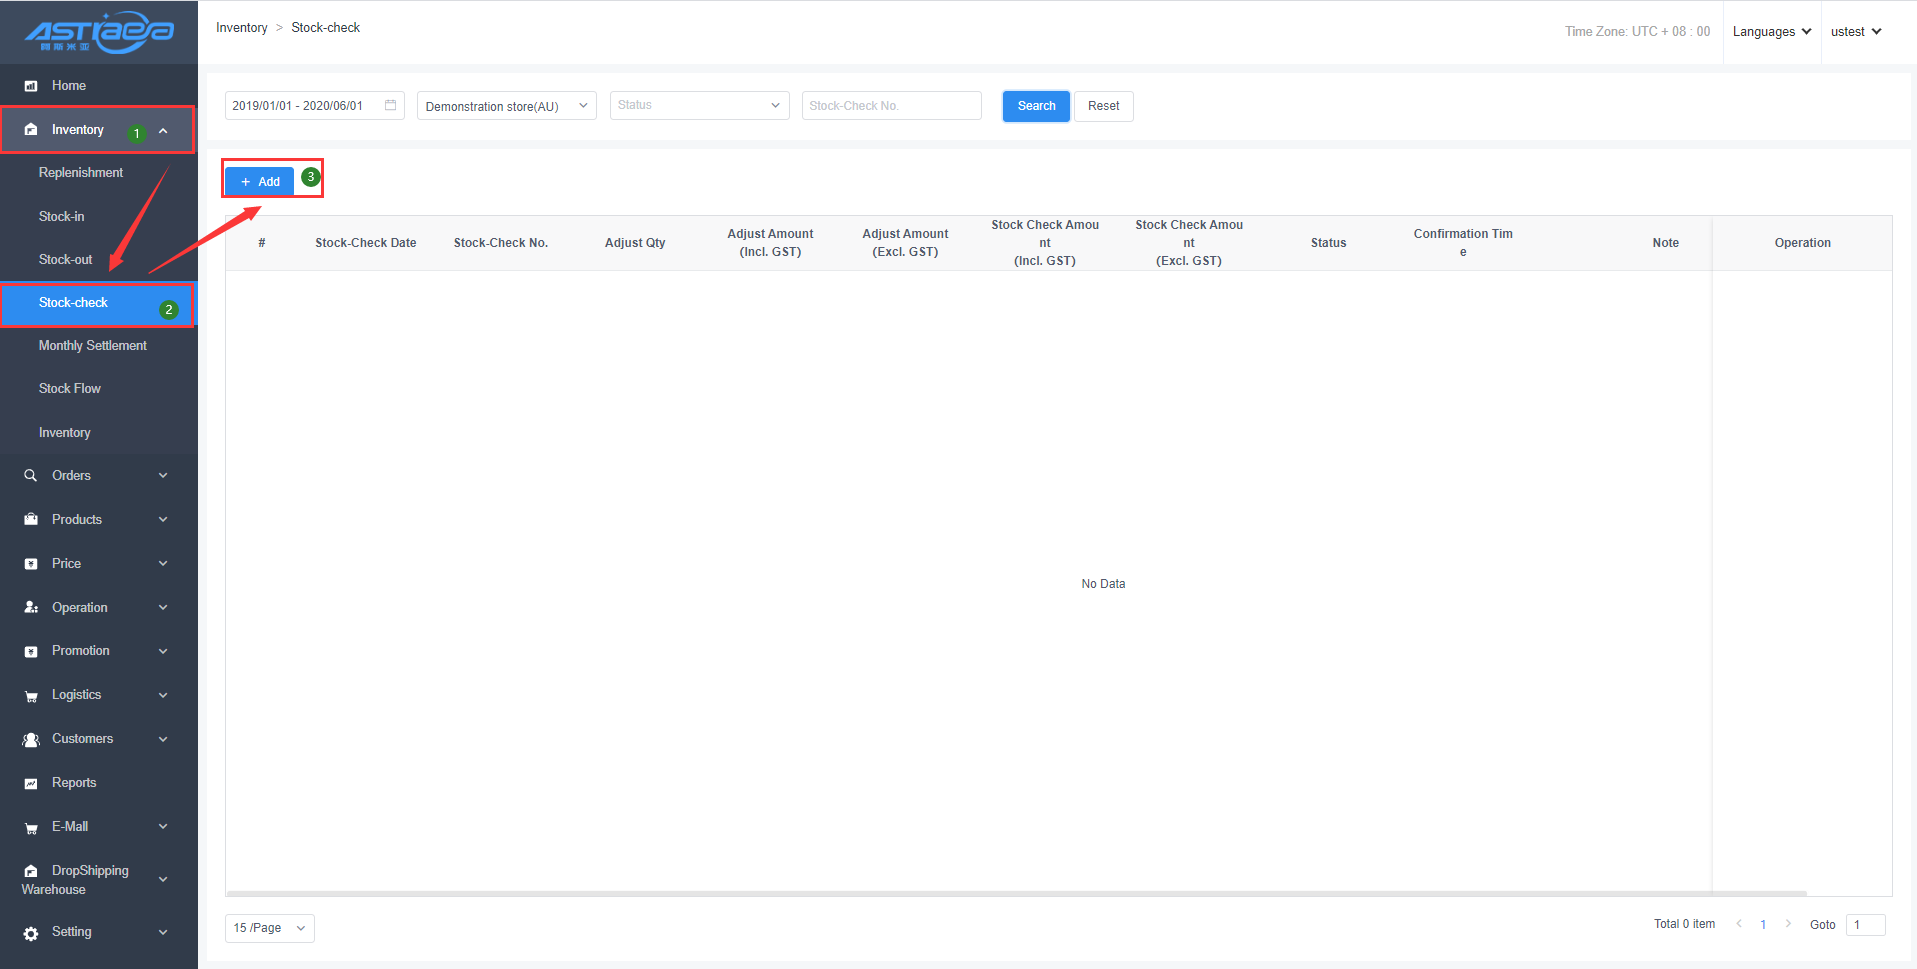The width and height of the screenshot is (1917, 969).
Task: Click the Products briefcase icon
Action: tap(31, 520)
